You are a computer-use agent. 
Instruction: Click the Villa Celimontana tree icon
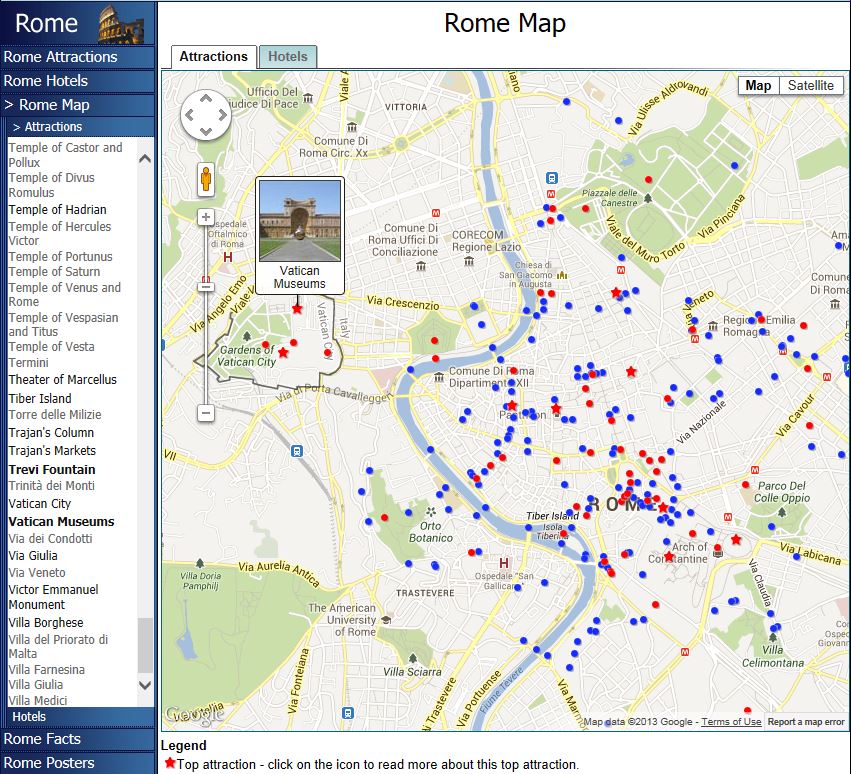[x=773, y=636]
